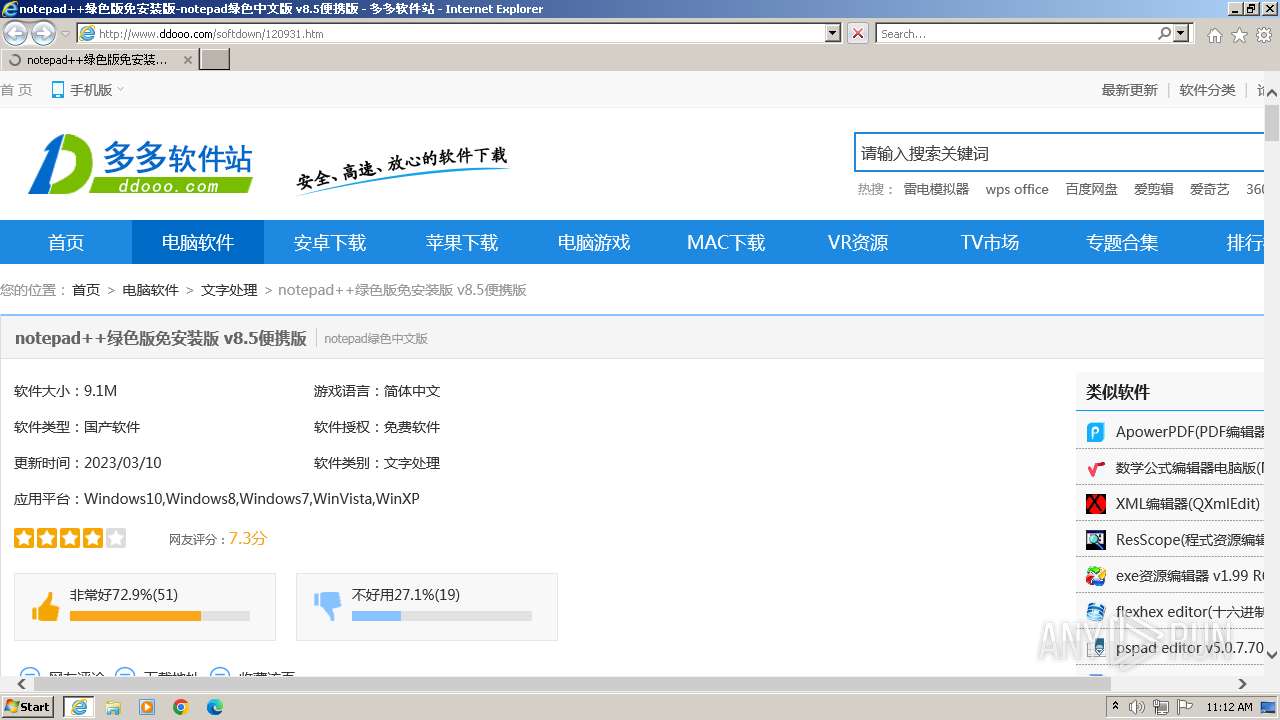Open the flexhex editor icon
1280x720 pixels.
click(x=1096, y=612)
